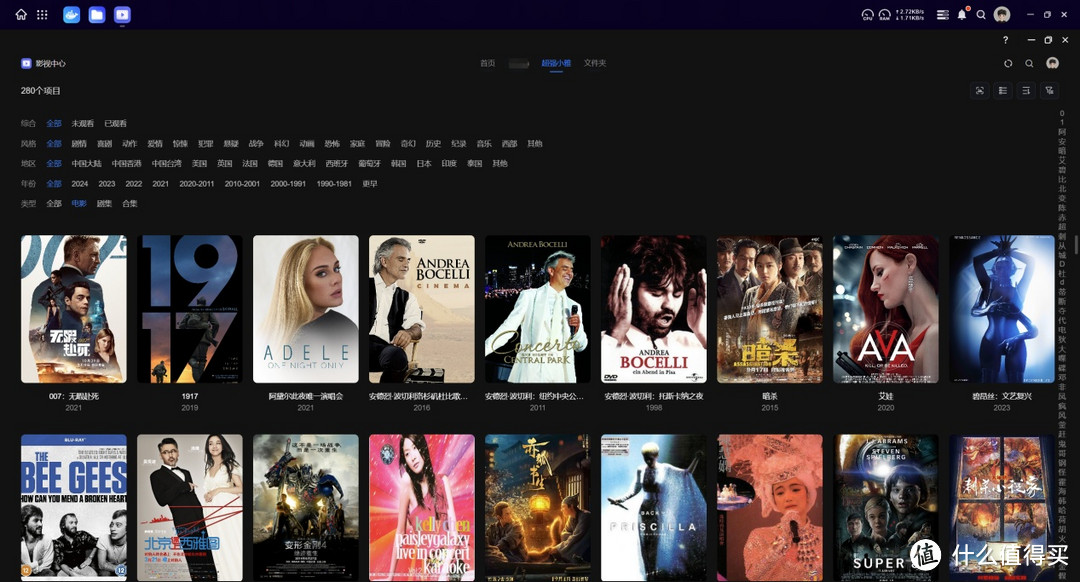Select the 未观看 watch status filter

click(x=82, y=124)
